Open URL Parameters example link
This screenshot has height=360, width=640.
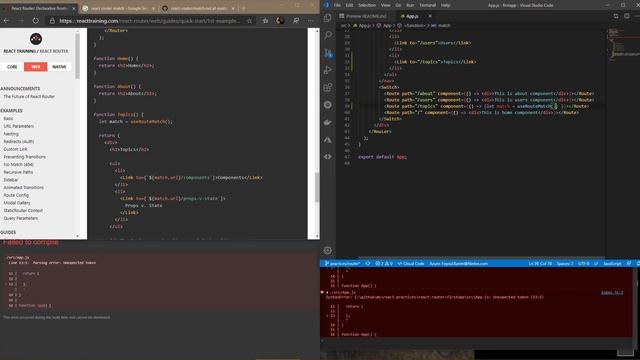tap(19, 126)
